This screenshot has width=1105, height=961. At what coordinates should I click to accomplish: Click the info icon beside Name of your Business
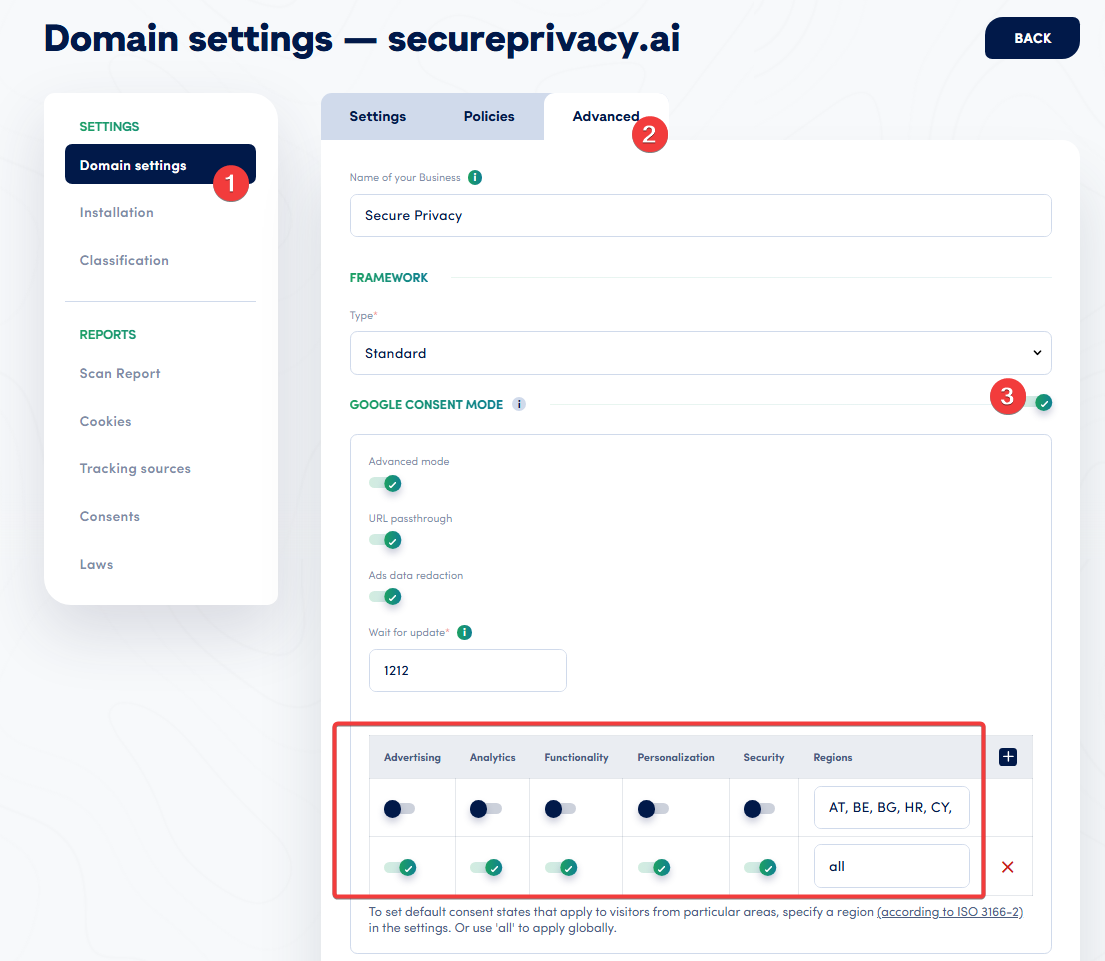coord(475,177)
